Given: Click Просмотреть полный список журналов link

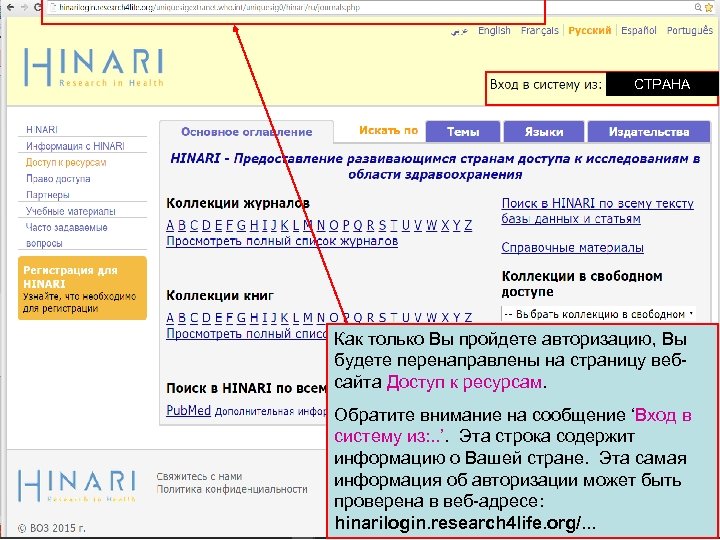Looking at the screenshot, I should click(x=282, y=241).
